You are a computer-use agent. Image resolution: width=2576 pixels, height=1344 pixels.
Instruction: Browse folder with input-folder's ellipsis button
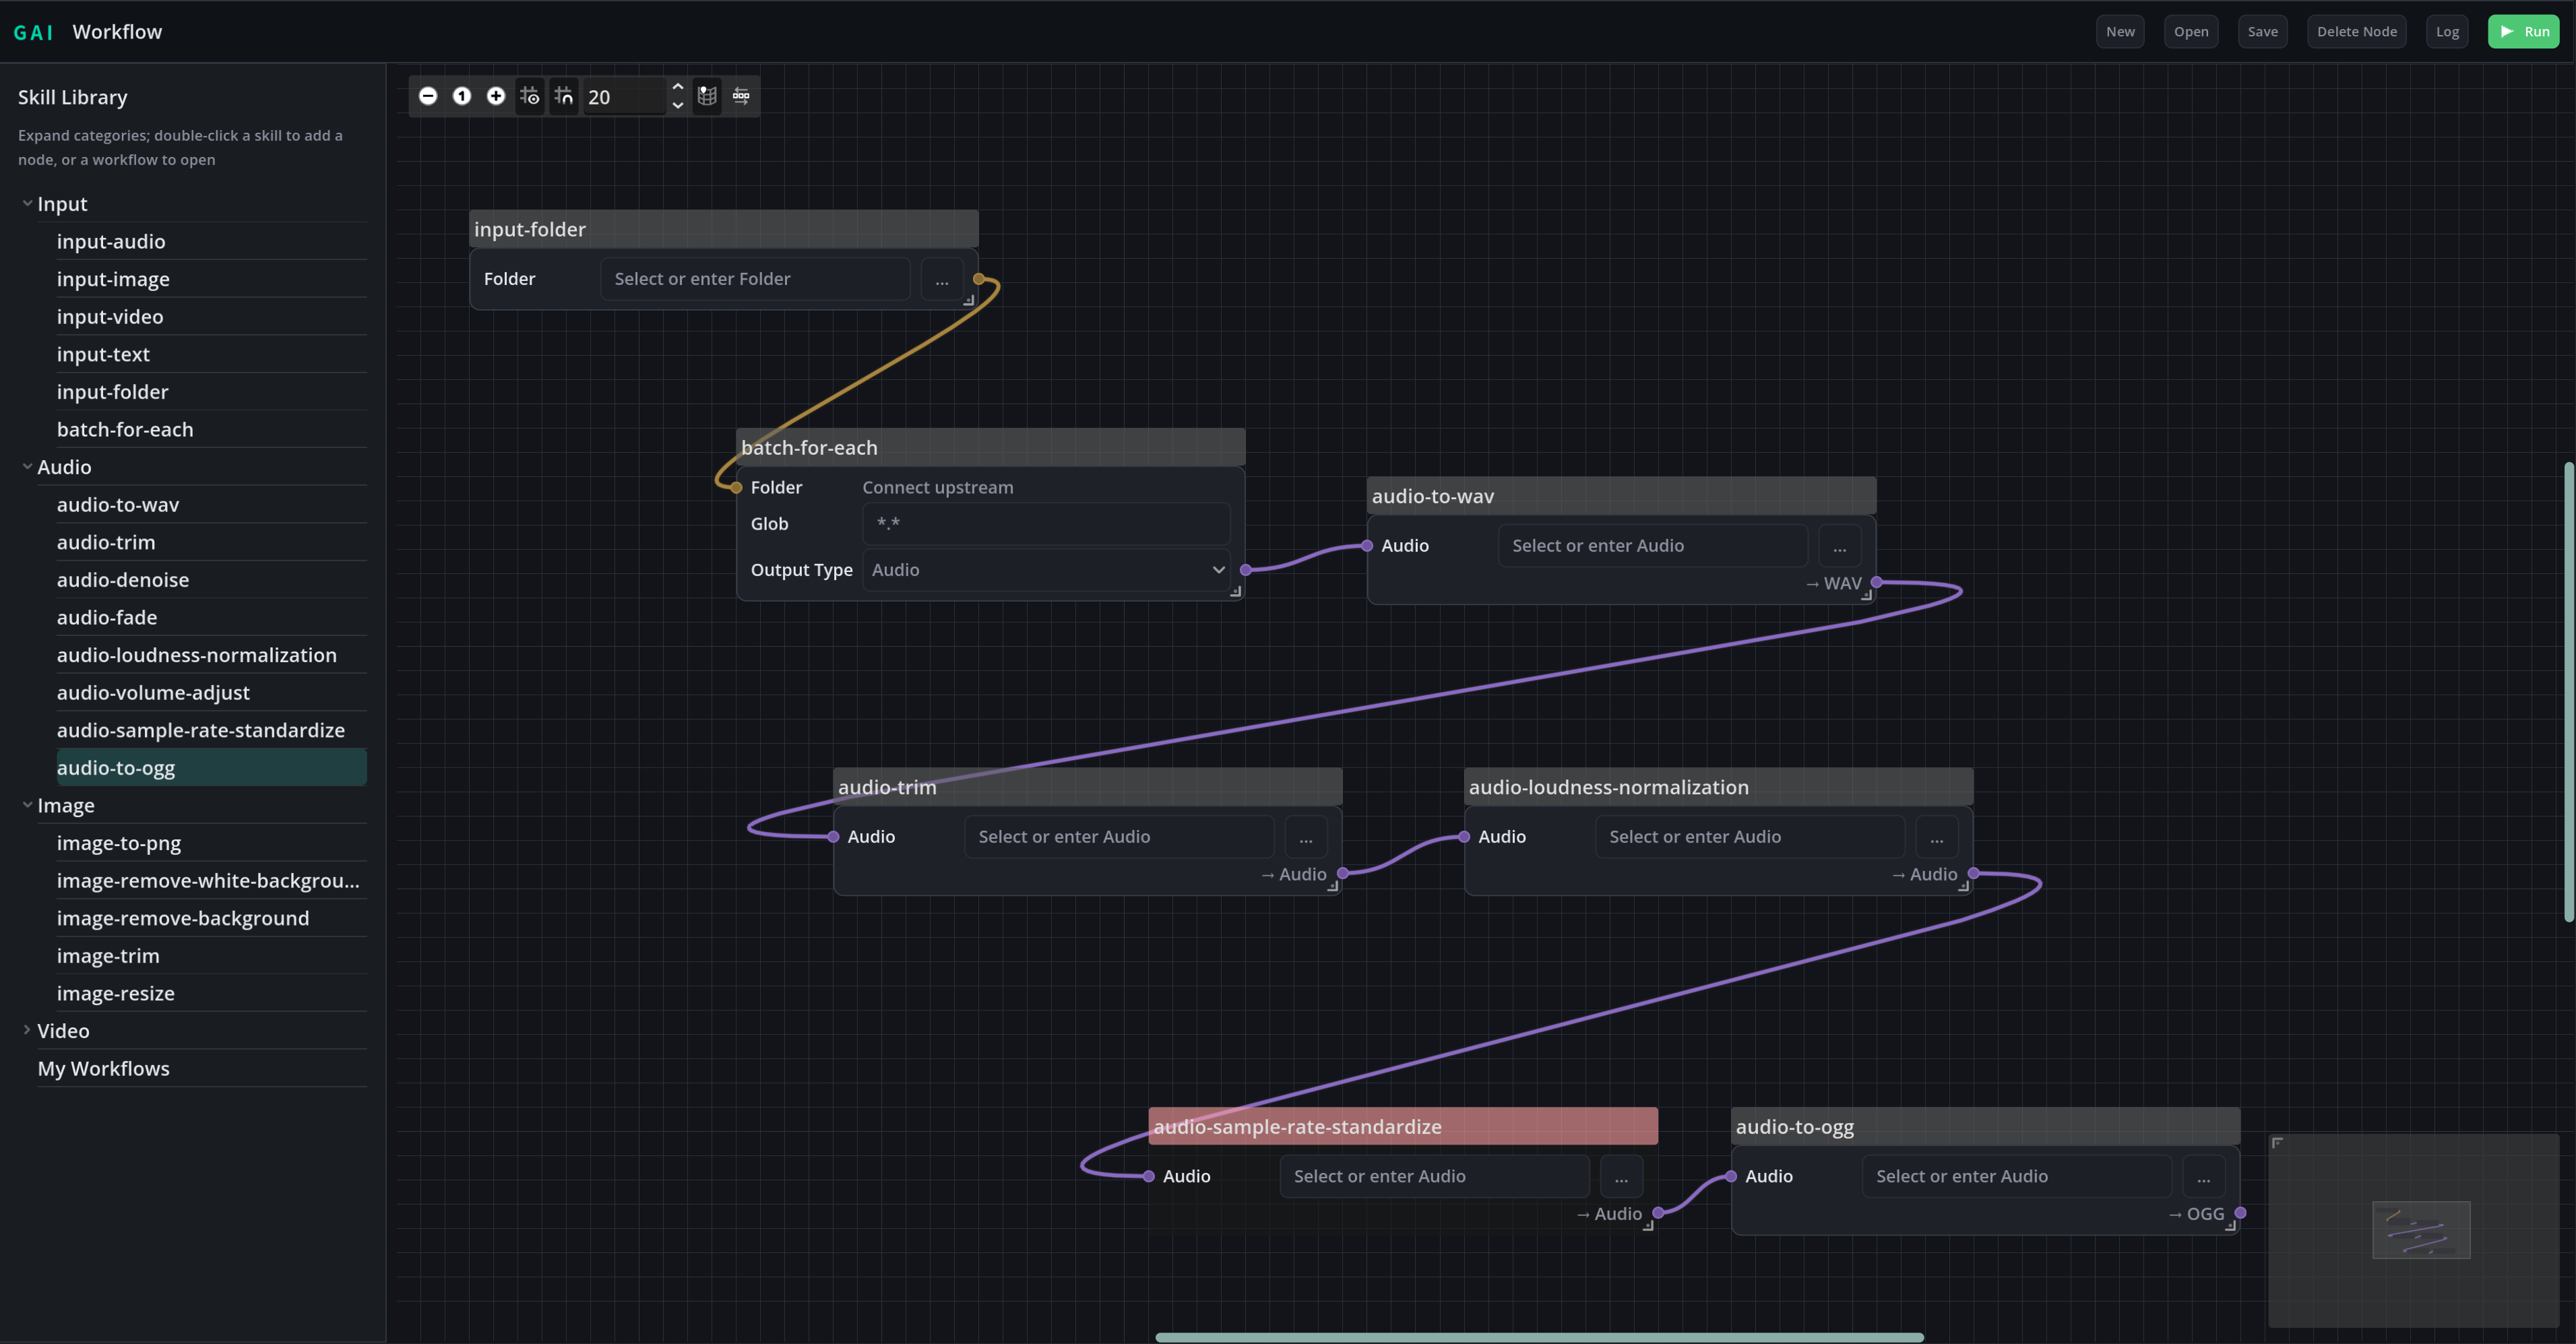click(942, 279)
